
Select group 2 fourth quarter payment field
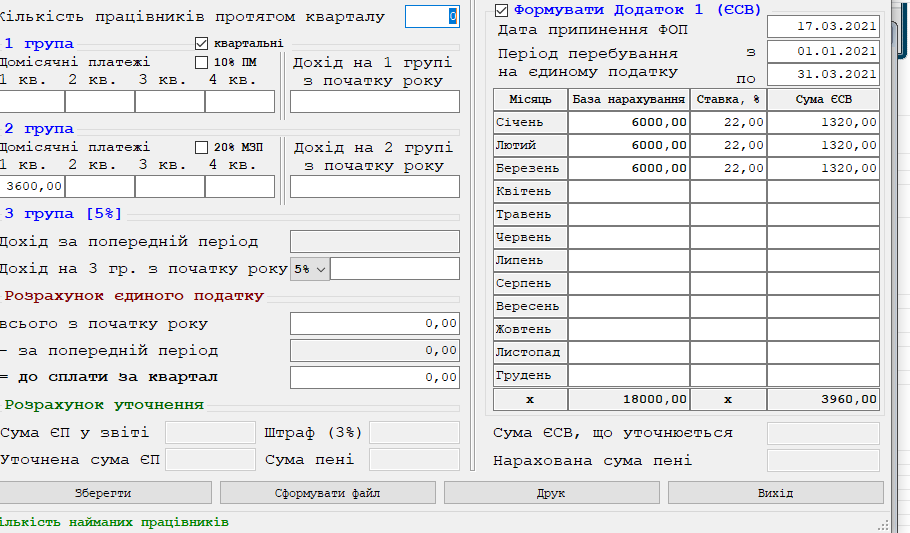point(240,187)
